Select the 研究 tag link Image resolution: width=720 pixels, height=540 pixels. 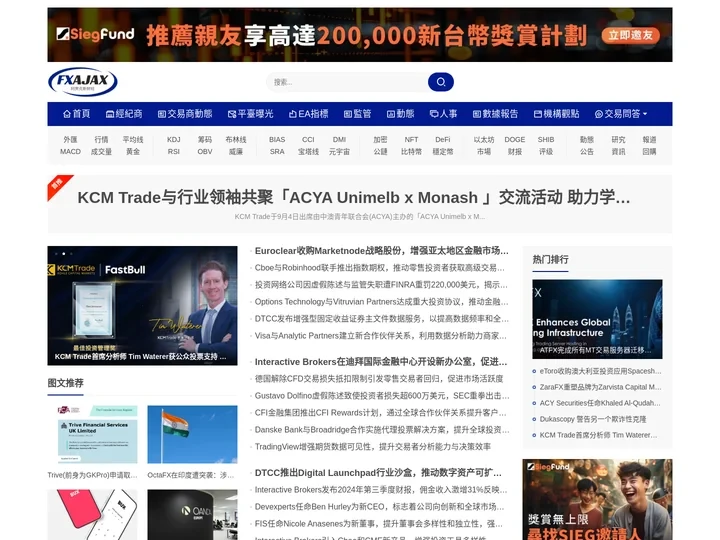(618, 140)
